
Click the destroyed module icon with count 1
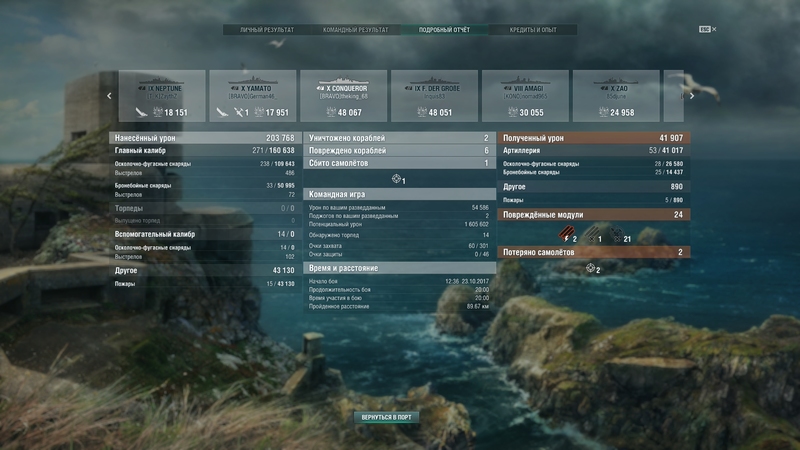coord(591,234)
